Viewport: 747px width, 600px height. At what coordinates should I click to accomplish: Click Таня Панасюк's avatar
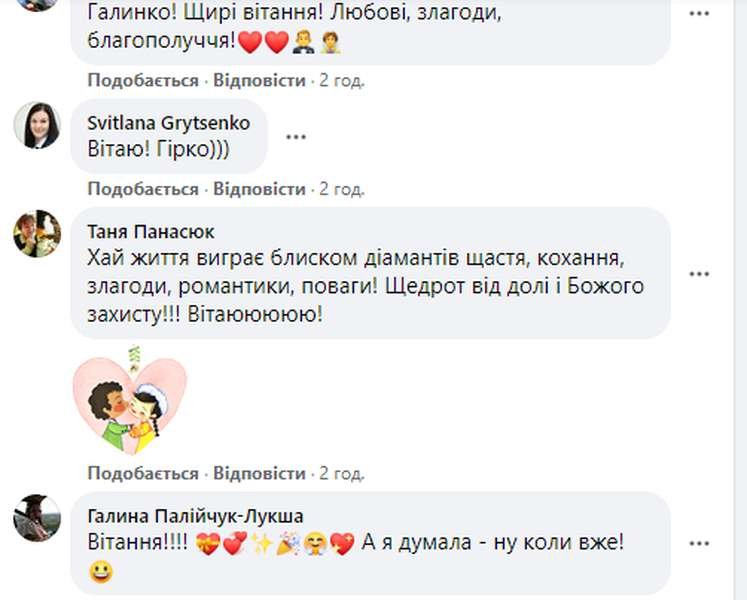[37, 233]
